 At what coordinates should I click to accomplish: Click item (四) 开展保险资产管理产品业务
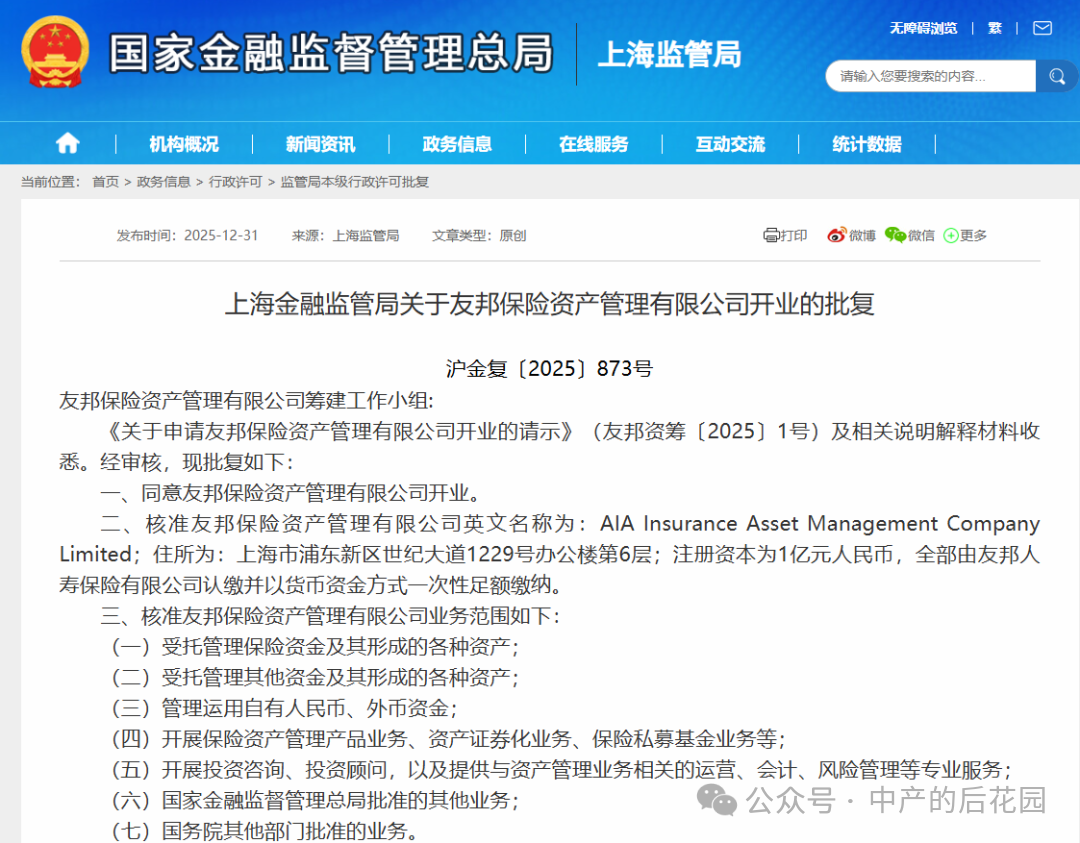pyautogui.click(x=448, y=739)
